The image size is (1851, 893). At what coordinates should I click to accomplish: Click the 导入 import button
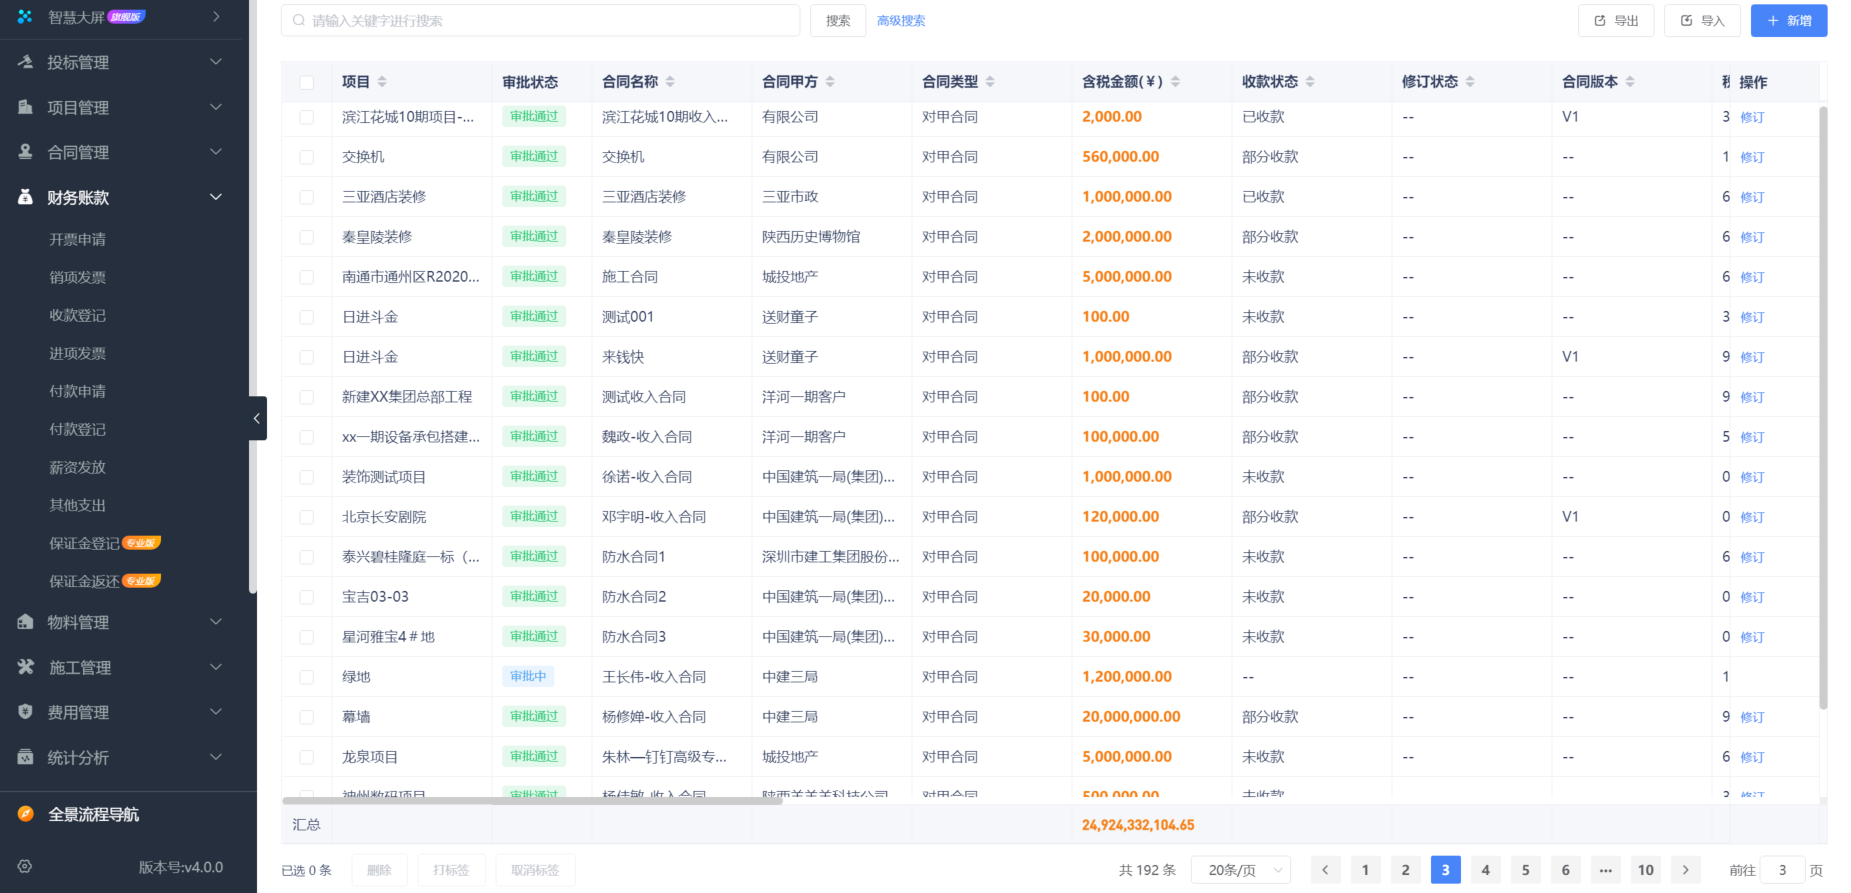[x=1702, y=20]
